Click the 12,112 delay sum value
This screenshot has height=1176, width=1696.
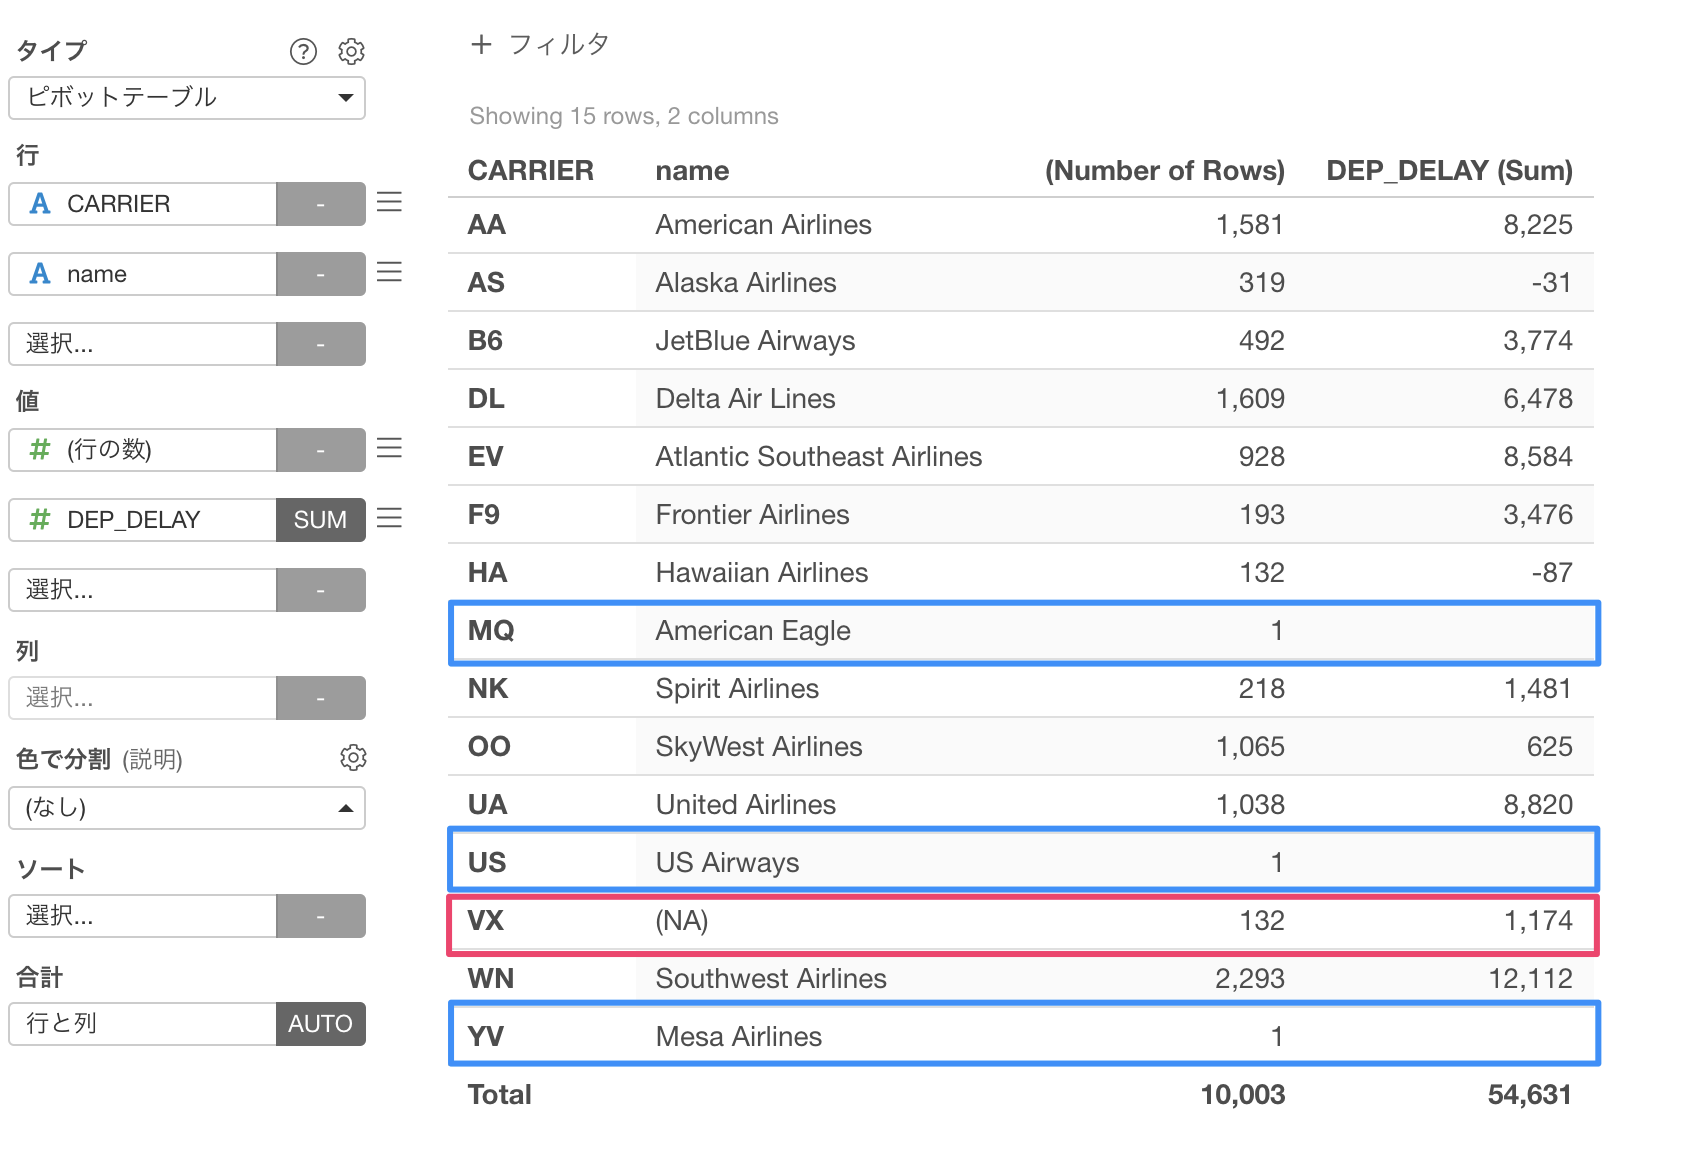[1530, 978]
